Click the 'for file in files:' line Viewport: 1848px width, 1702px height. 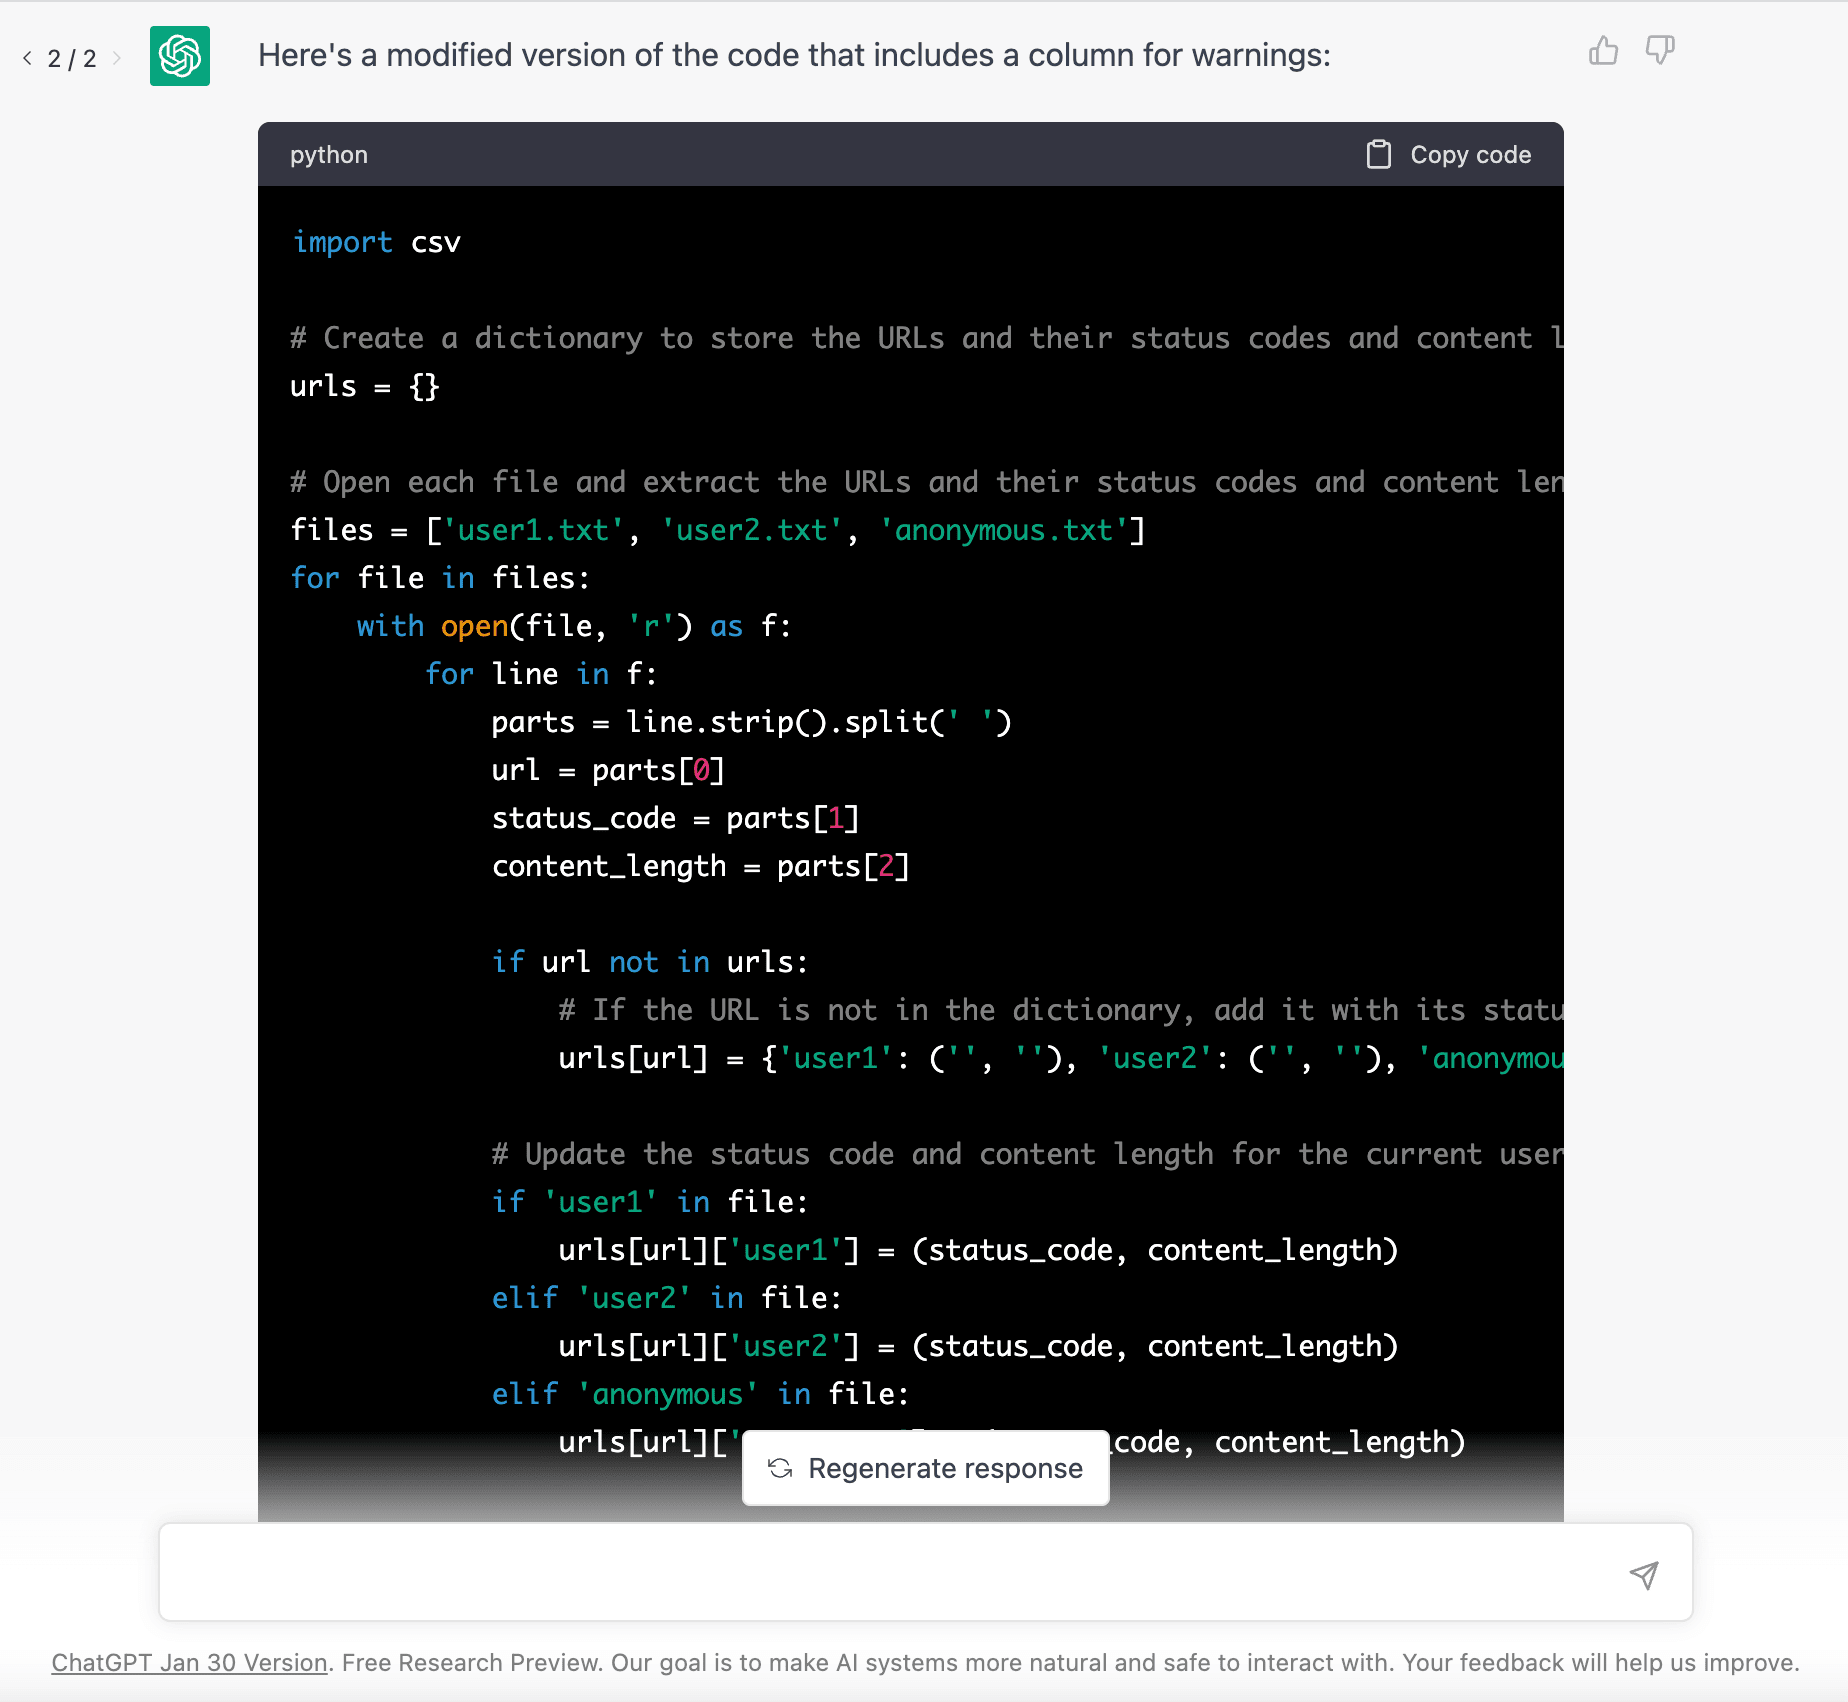440,579
